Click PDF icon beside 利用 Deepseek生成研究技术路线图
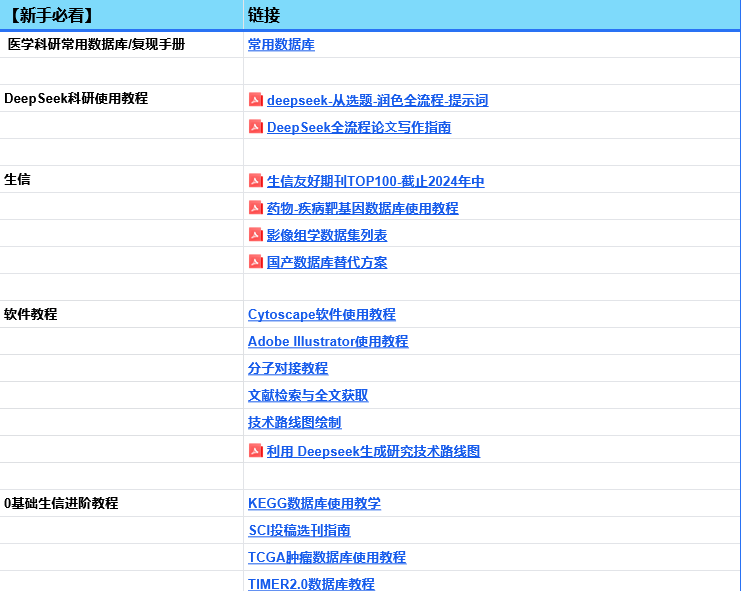Screen dimensions: 741x591 256,450
